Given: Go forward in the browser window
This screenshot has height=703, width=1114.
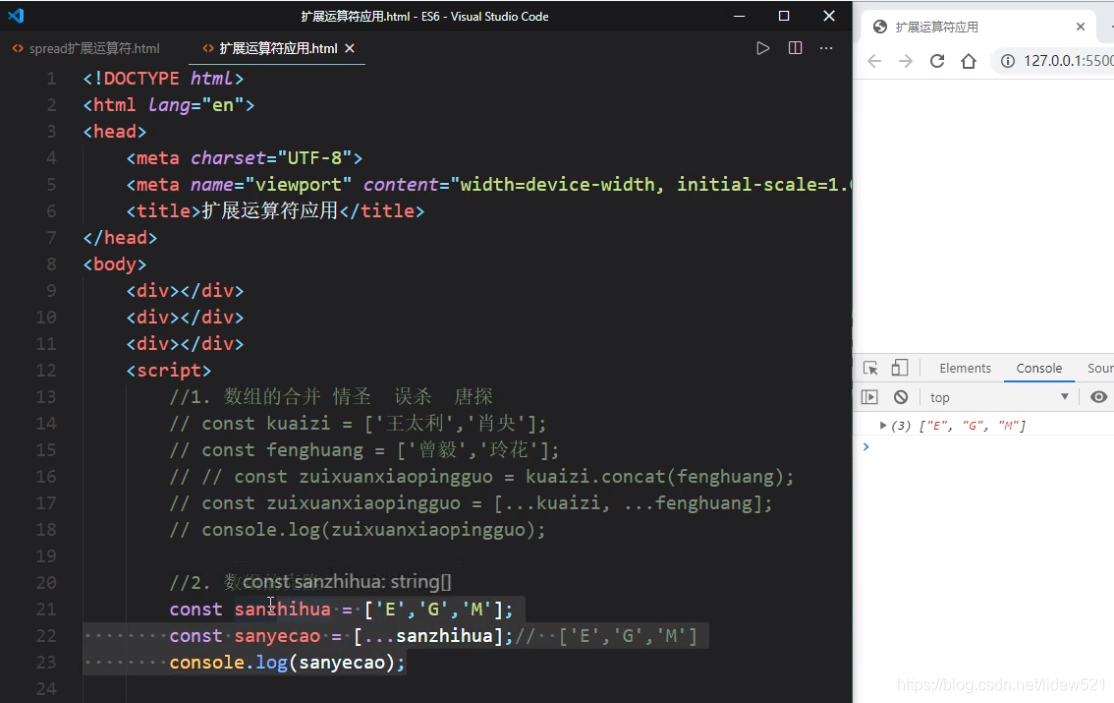Looking at the screenshot, I should click(906, 61).
